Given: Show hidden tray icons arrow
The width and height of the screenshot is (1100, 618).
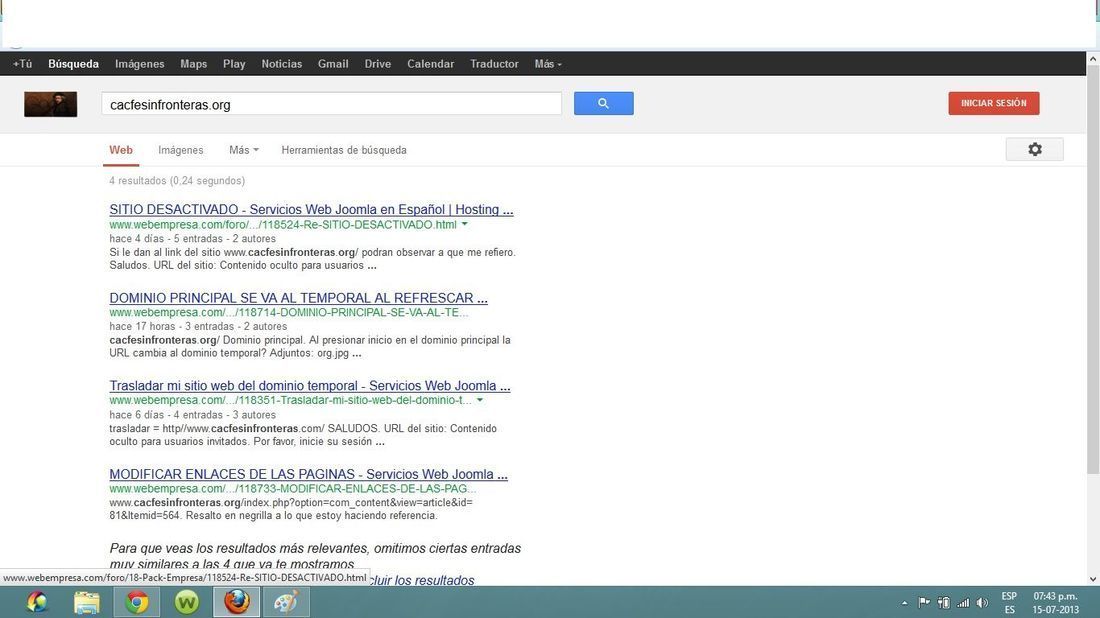Looking at the screenshot, I should click(x=904, y=603).
